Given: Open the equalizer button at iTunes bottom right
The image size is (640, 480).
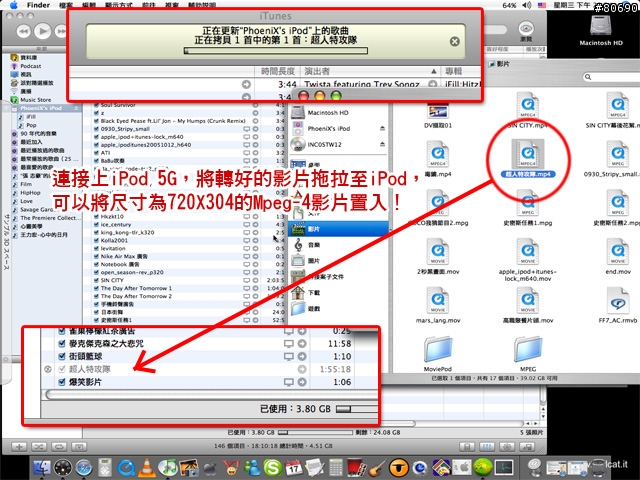Looking at the screenshot, I should pos(487,447).
